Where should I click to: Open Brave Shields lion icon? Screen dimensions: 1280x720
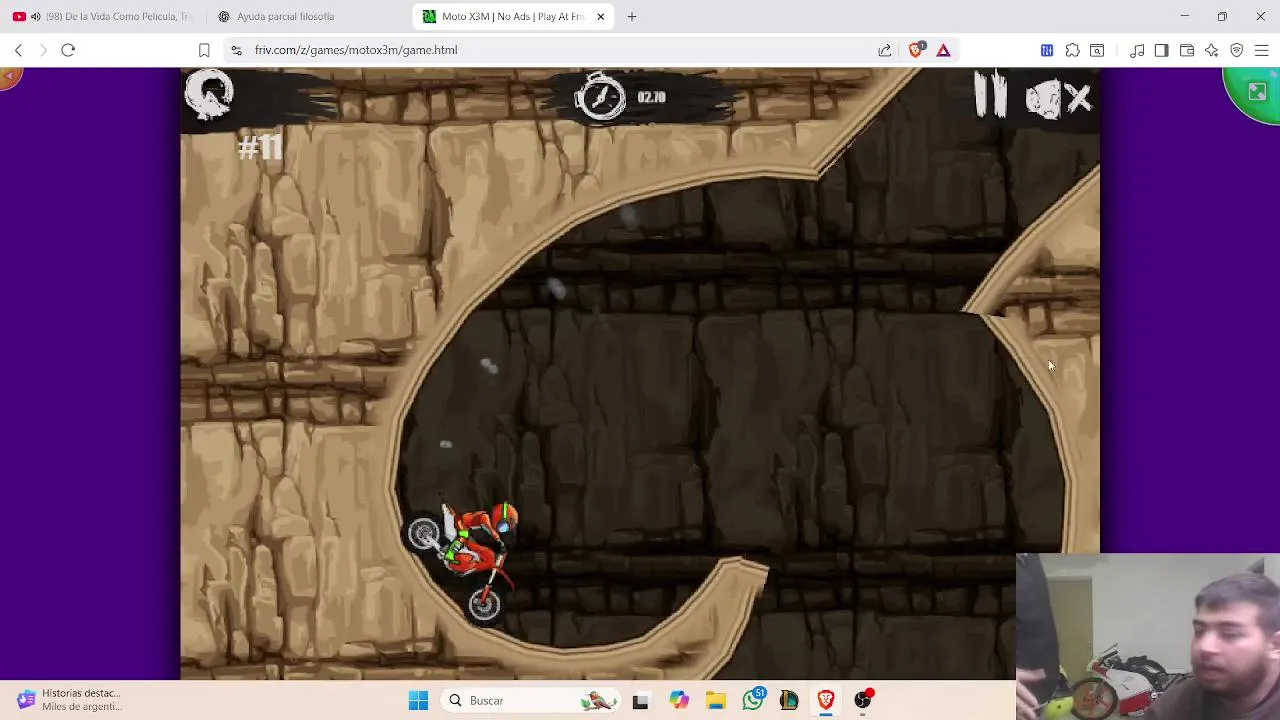click(x=916, y=50)
